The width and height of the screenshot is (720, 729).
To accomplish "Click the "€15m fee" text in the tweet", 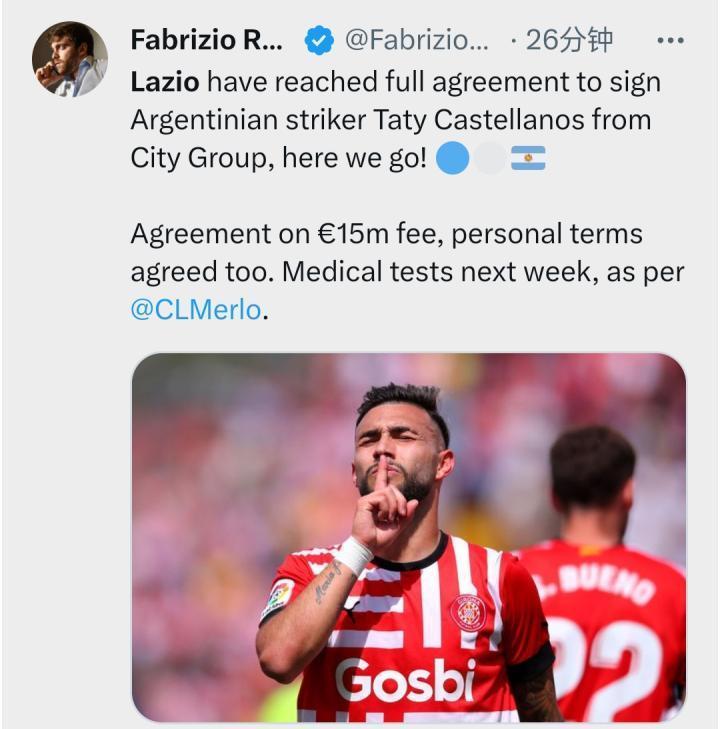I will [377, 234].
